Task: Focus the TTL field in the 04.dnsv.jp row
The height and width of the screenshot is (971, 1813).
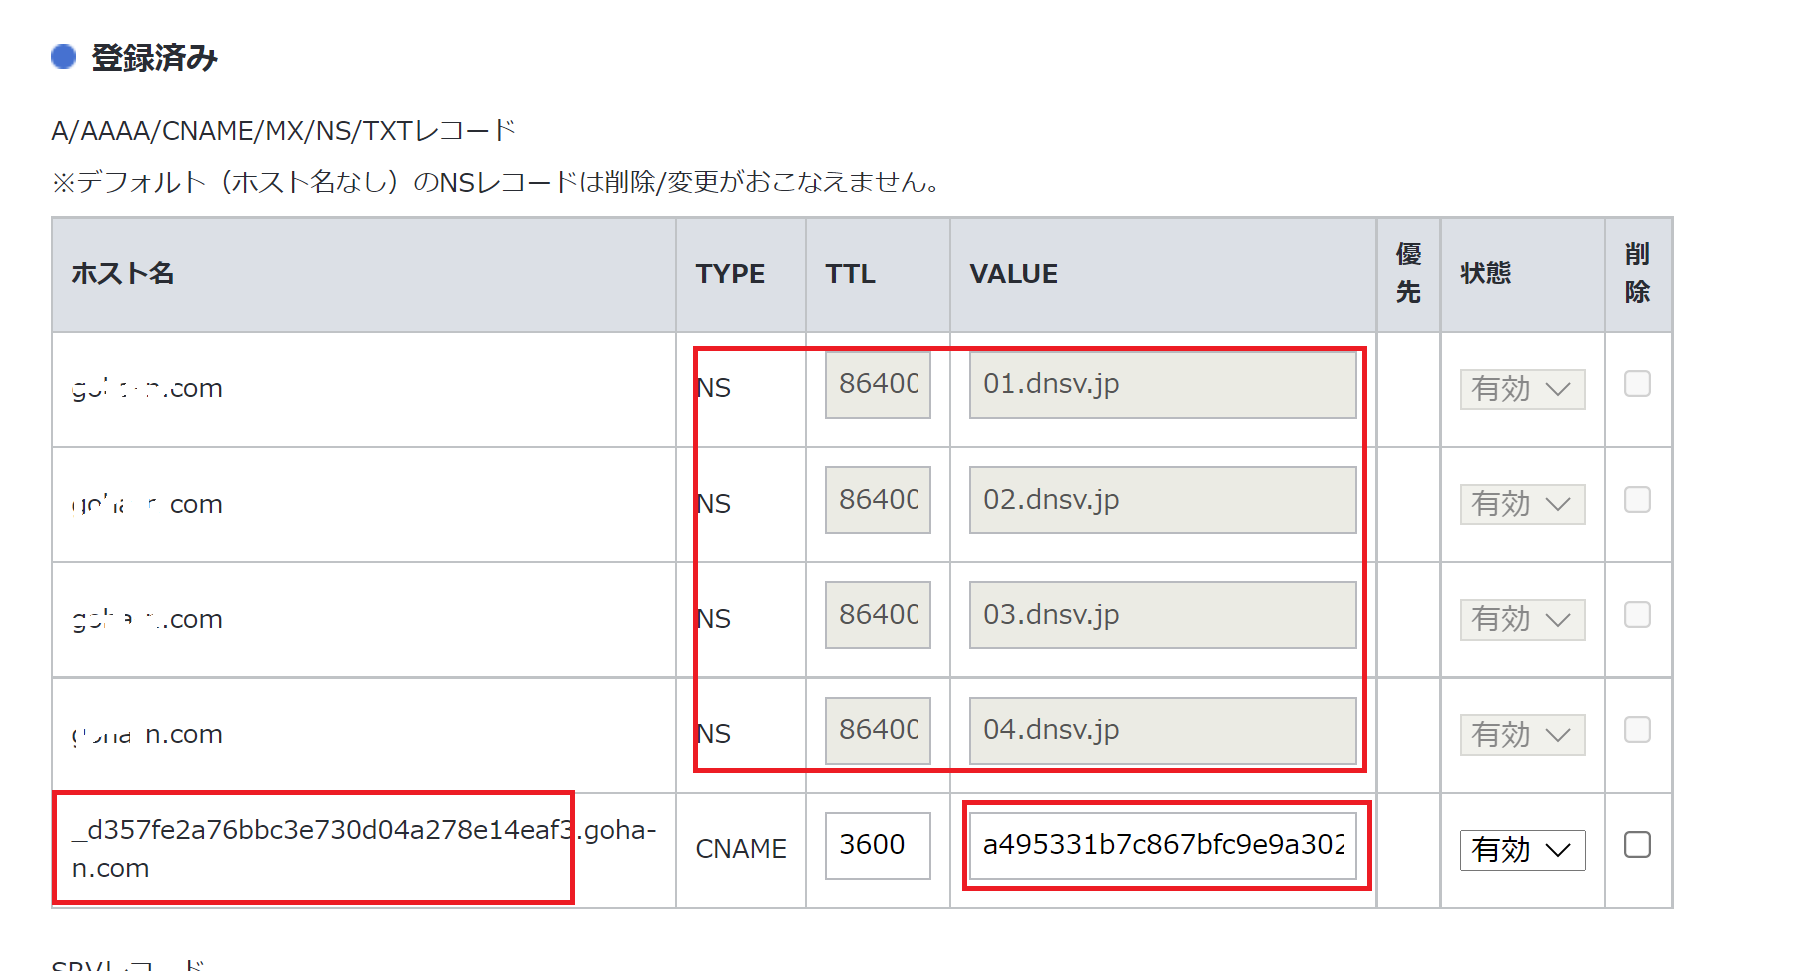Action: pos(877,730)
